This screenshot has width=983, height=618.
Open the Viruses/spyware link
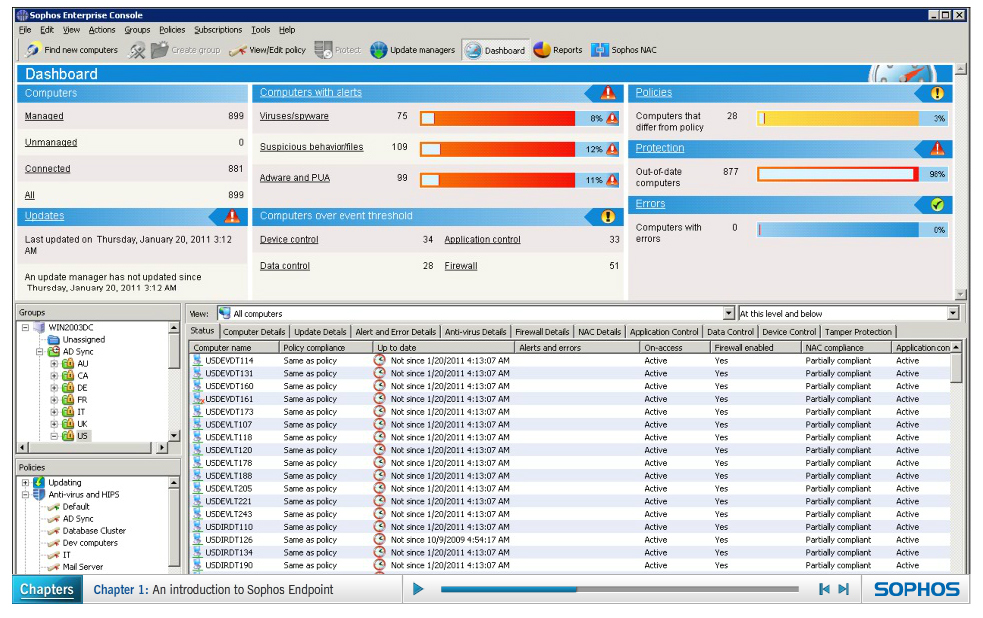coord(294,116)
